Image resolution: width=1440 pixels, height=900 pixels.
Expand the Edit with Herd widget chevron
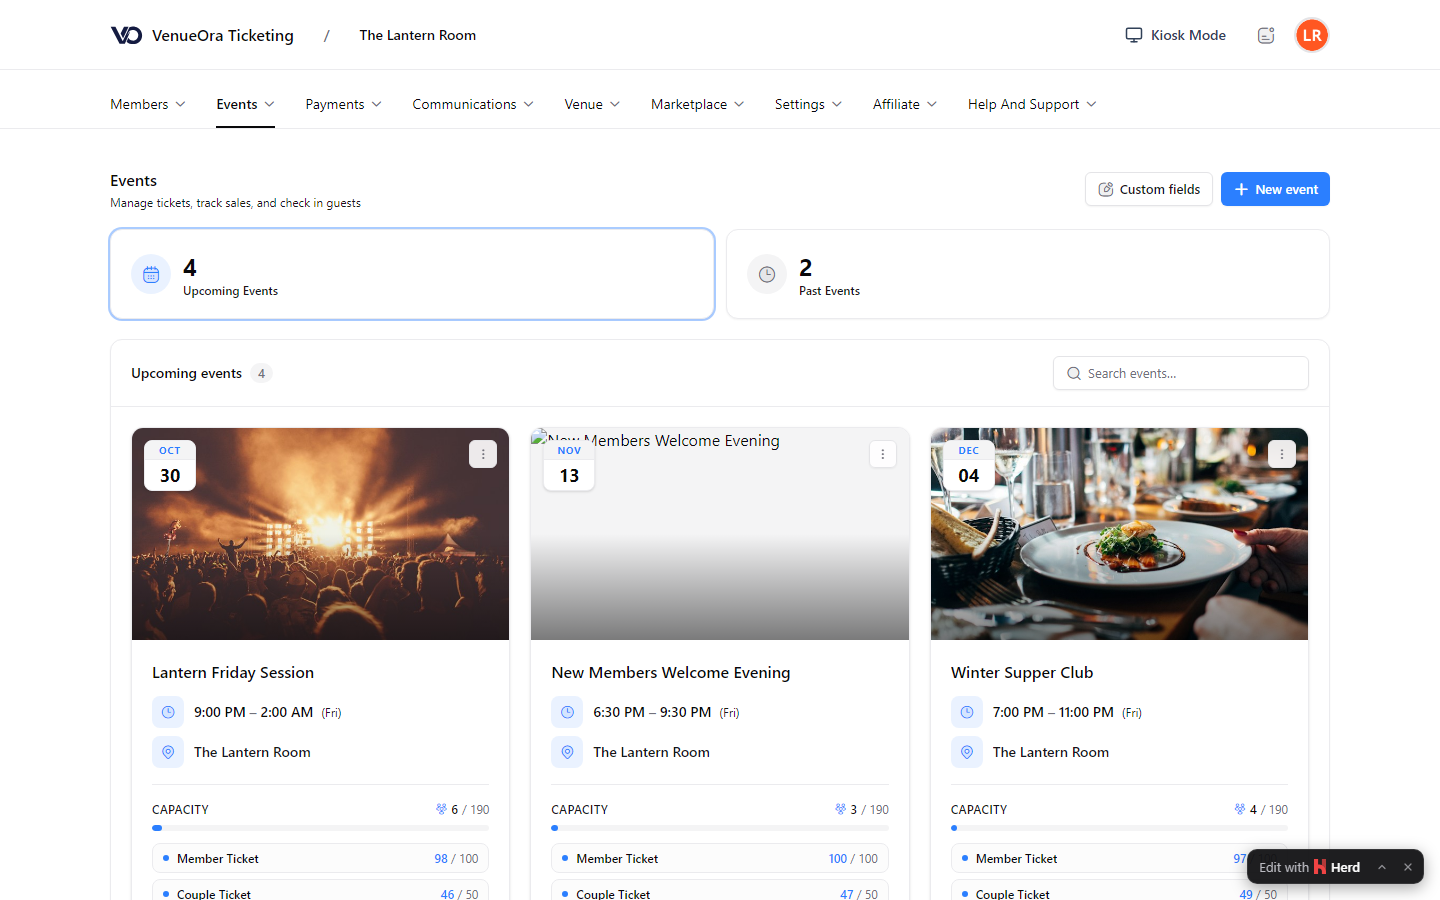(1382, 867)
